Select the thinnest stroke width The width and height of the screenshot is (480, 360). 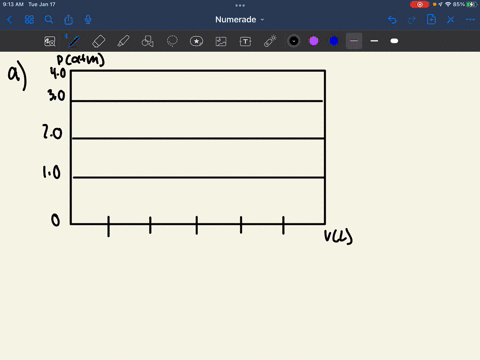(354, 41)
